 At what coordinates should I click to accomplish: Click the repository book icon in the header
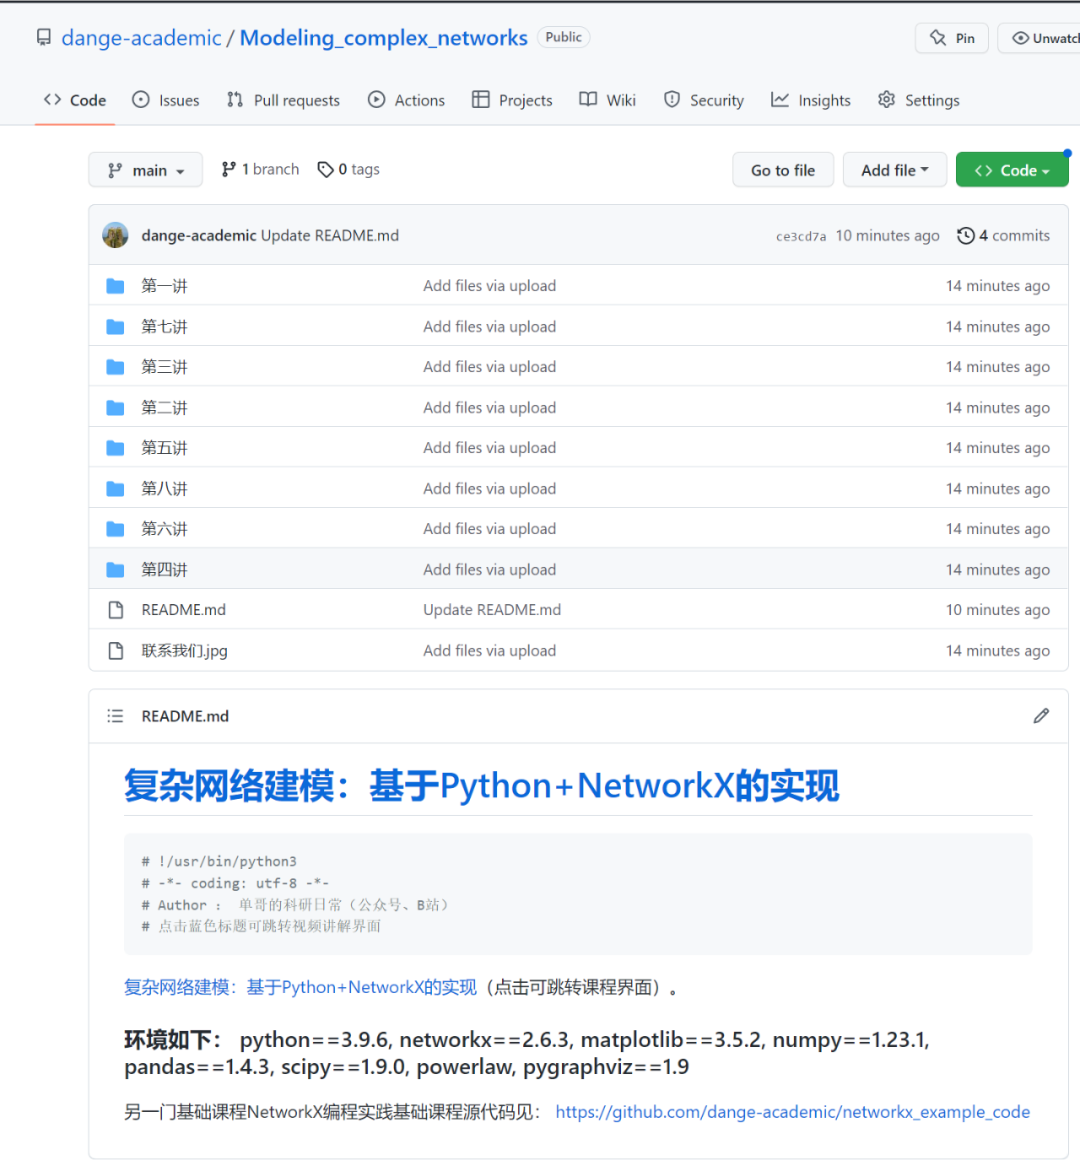coord(42,36)
